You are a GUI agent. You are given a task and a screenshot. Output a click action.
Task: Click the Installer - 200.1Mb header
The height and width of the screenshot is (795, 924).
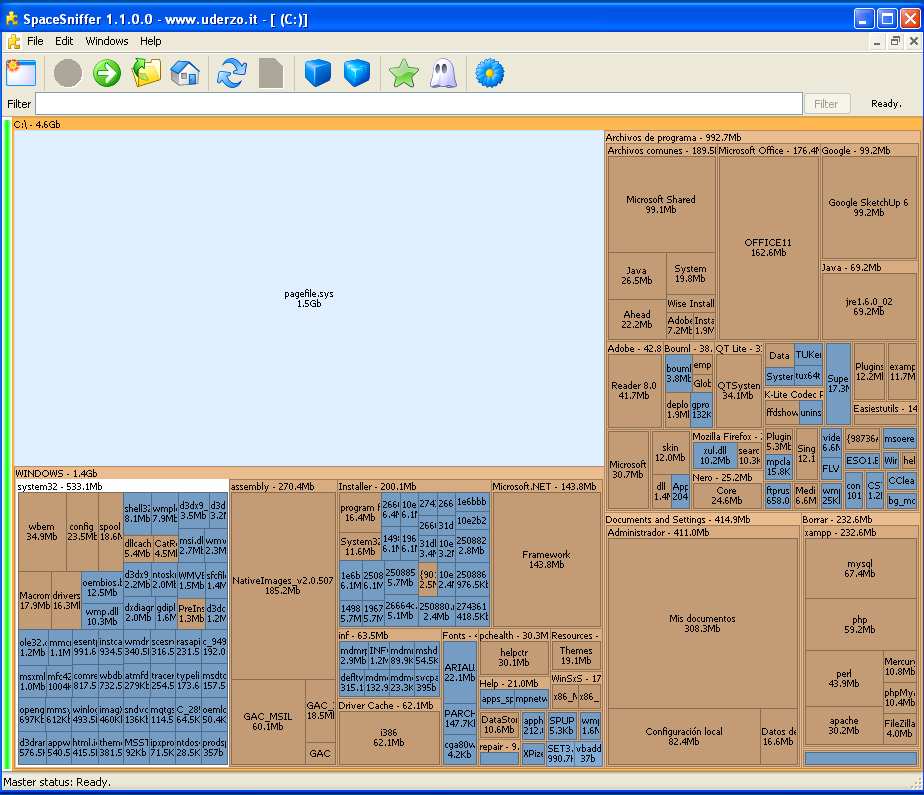coord(414,487)
